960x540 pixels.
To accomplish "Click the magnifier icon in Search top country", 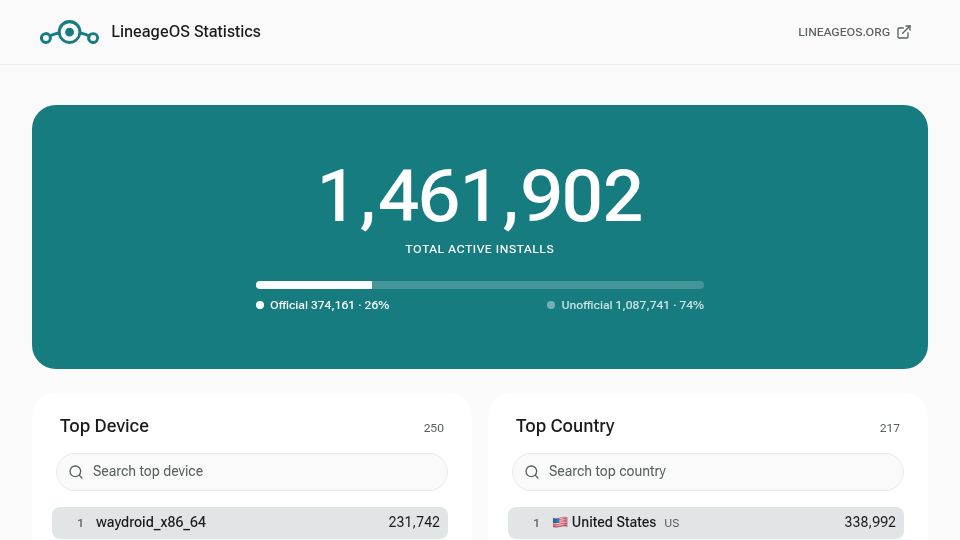I will (x=532, y=472).
